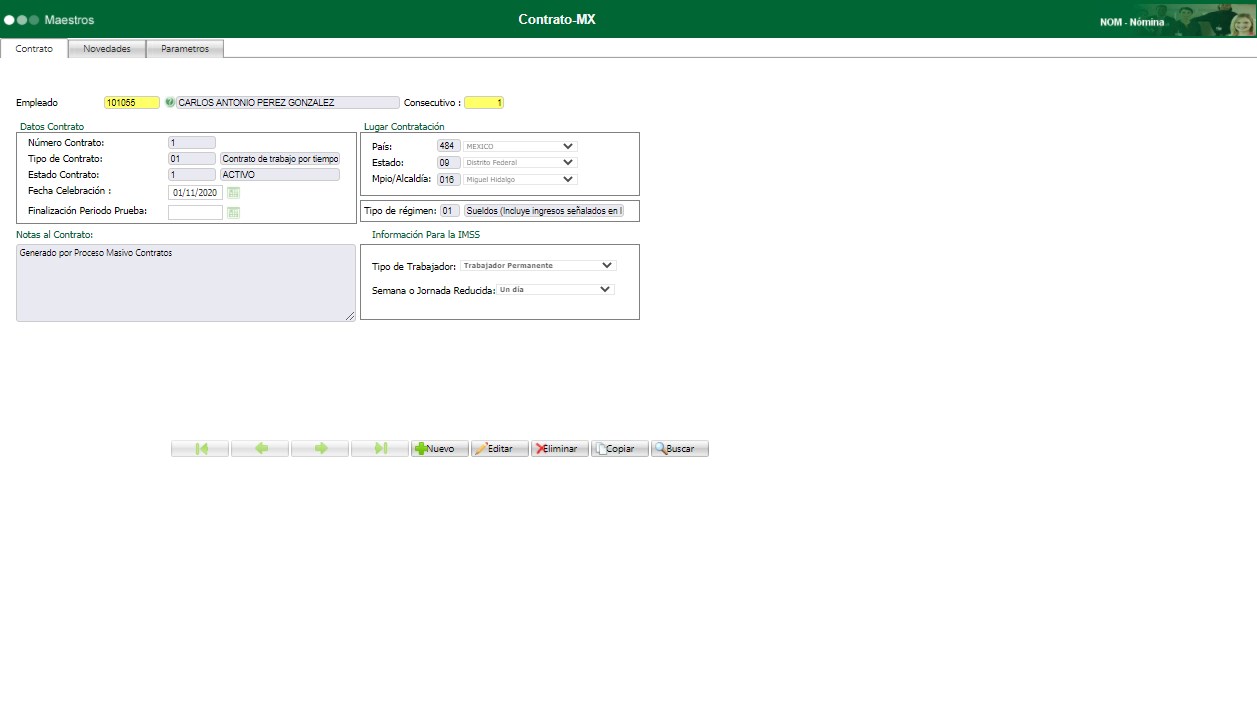
Task: Click the green employee lookup icon
Action: click(169, 102)
